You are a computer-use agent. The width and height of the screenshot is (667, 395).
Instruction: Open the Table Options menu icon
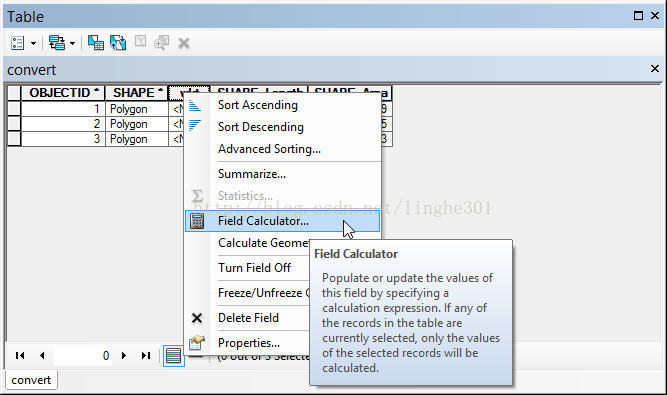coord(17,43)
